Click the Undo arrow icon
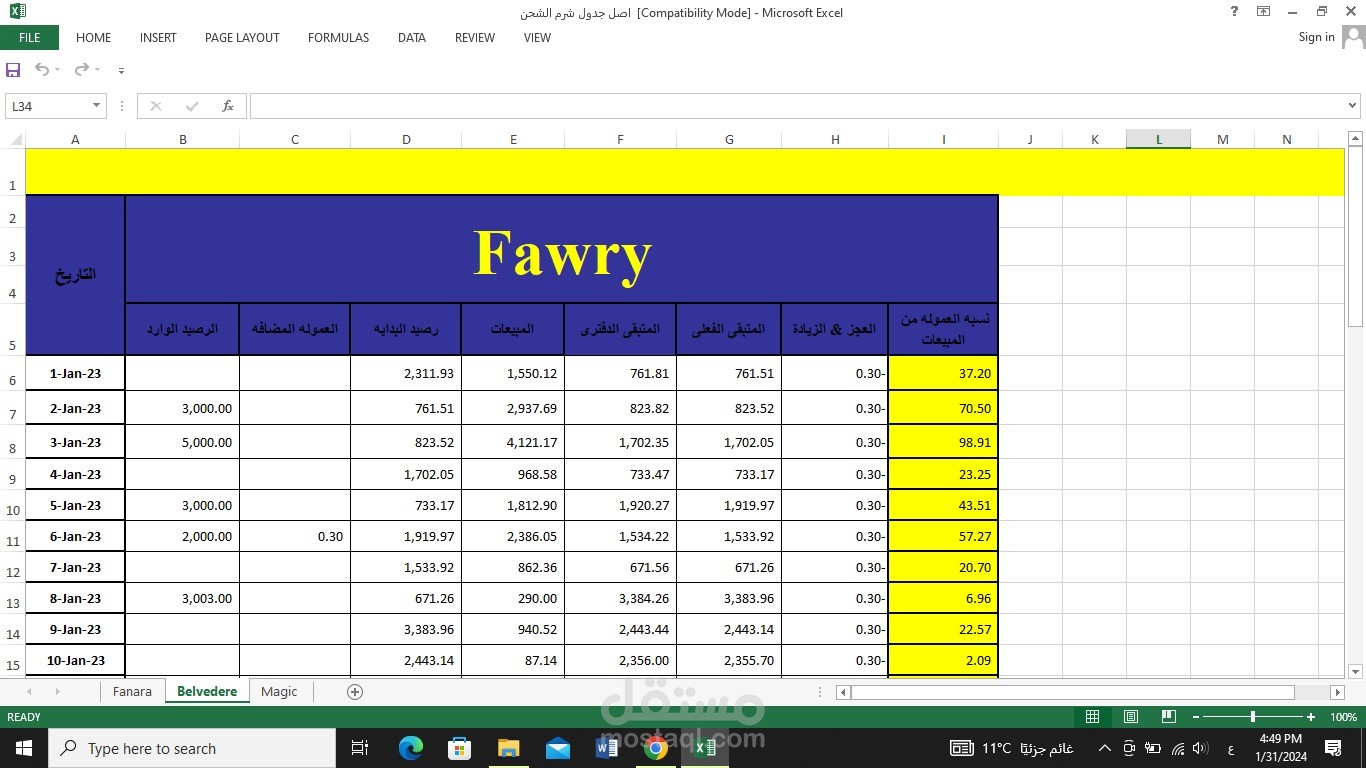The width and height of the screenshot is (1366, 768). click(x=42, y=70)
